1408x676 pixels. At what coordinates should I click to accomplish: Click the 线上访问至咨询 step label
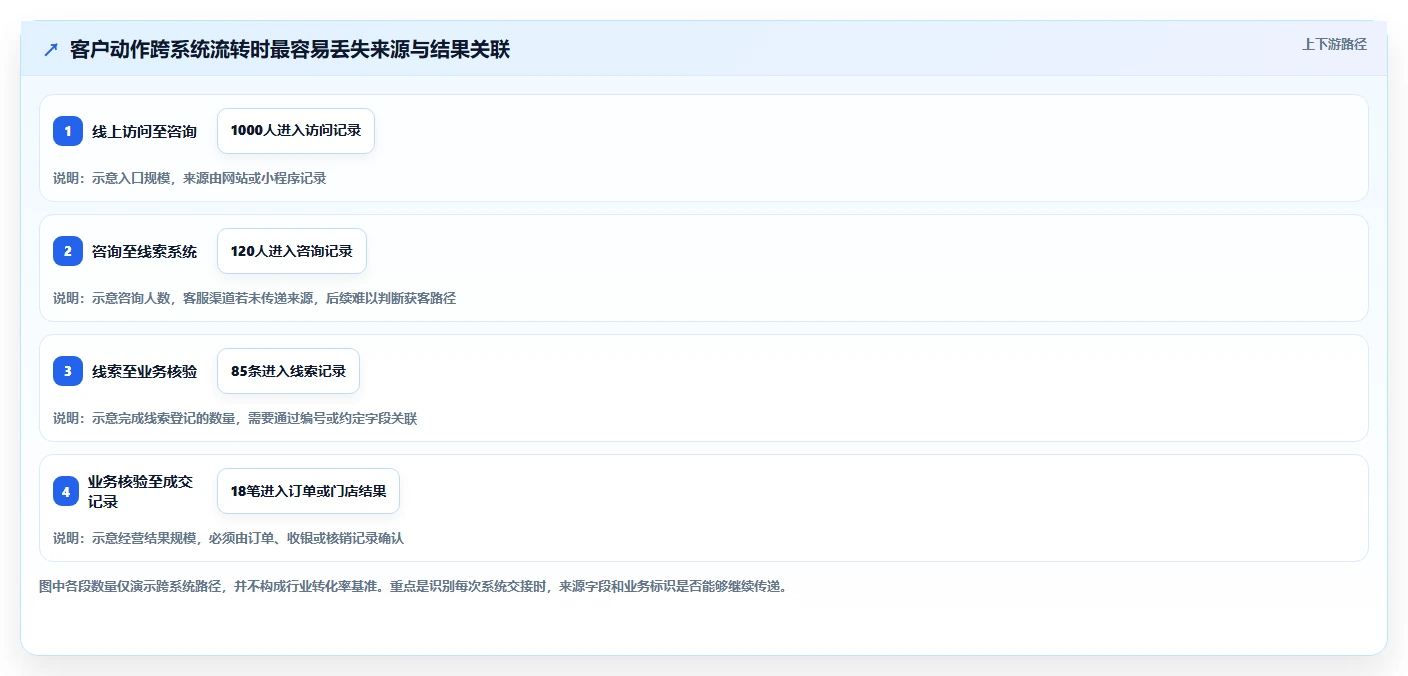tap(145, 131)
